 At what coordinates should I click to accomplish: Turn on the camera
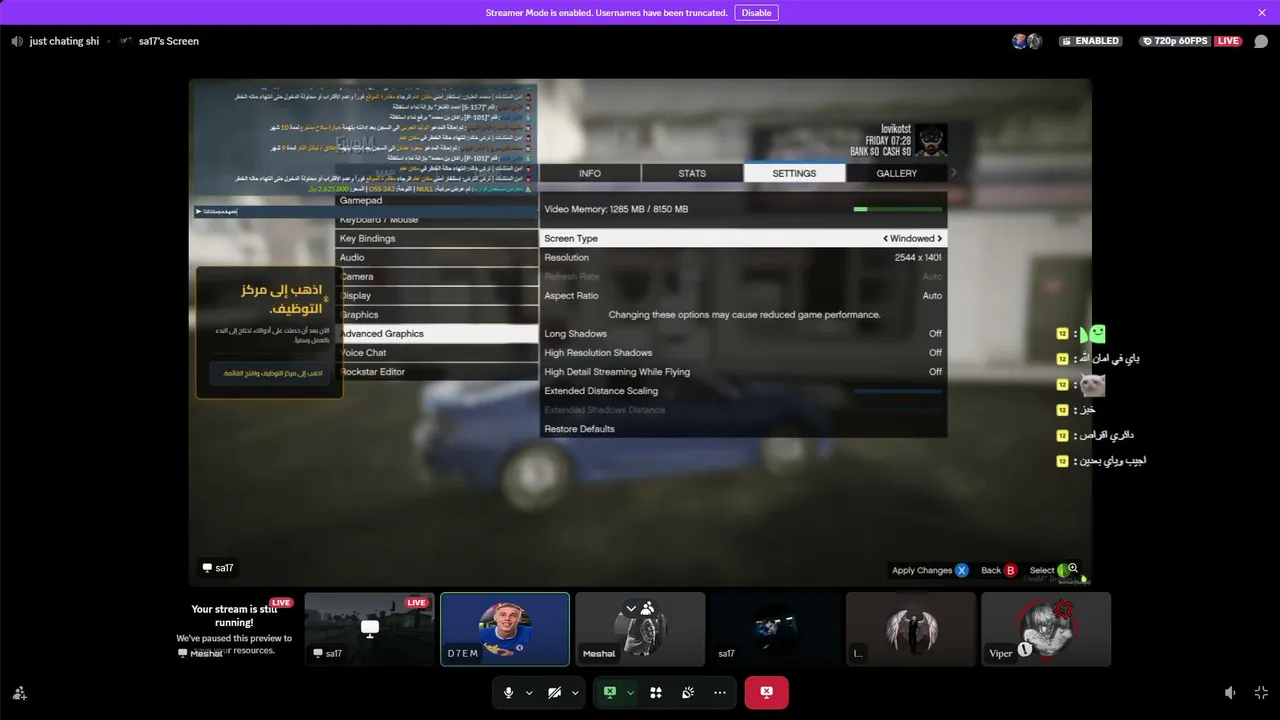[554, 692]
